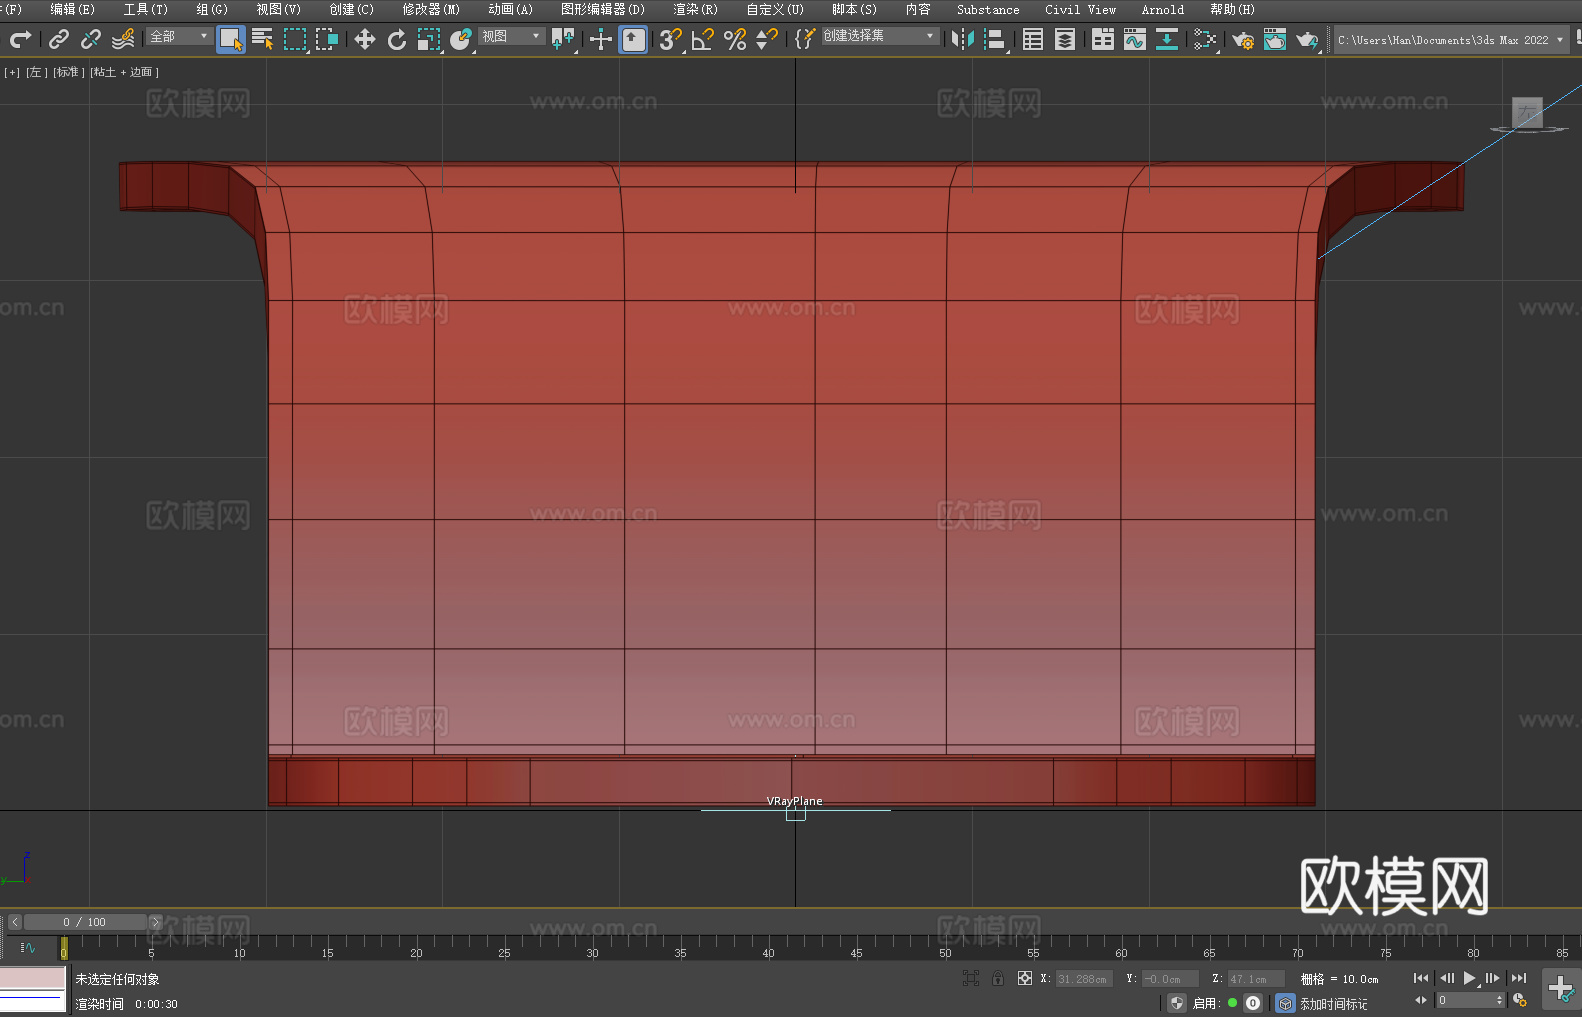Open the 工具(T) menu
Image resolution: width=1582 pixels, height=1017 pixels.
(146, 9)
